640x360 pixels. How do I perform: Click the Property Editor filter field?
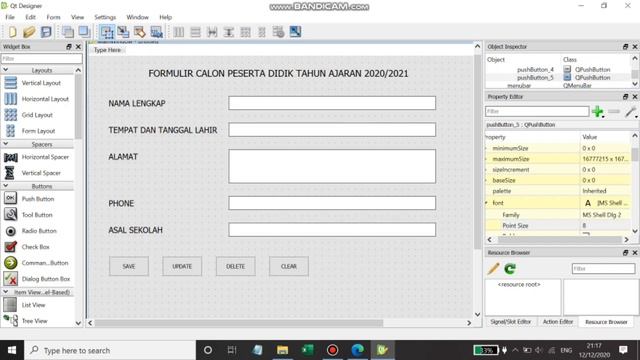[x=537, y=111]
